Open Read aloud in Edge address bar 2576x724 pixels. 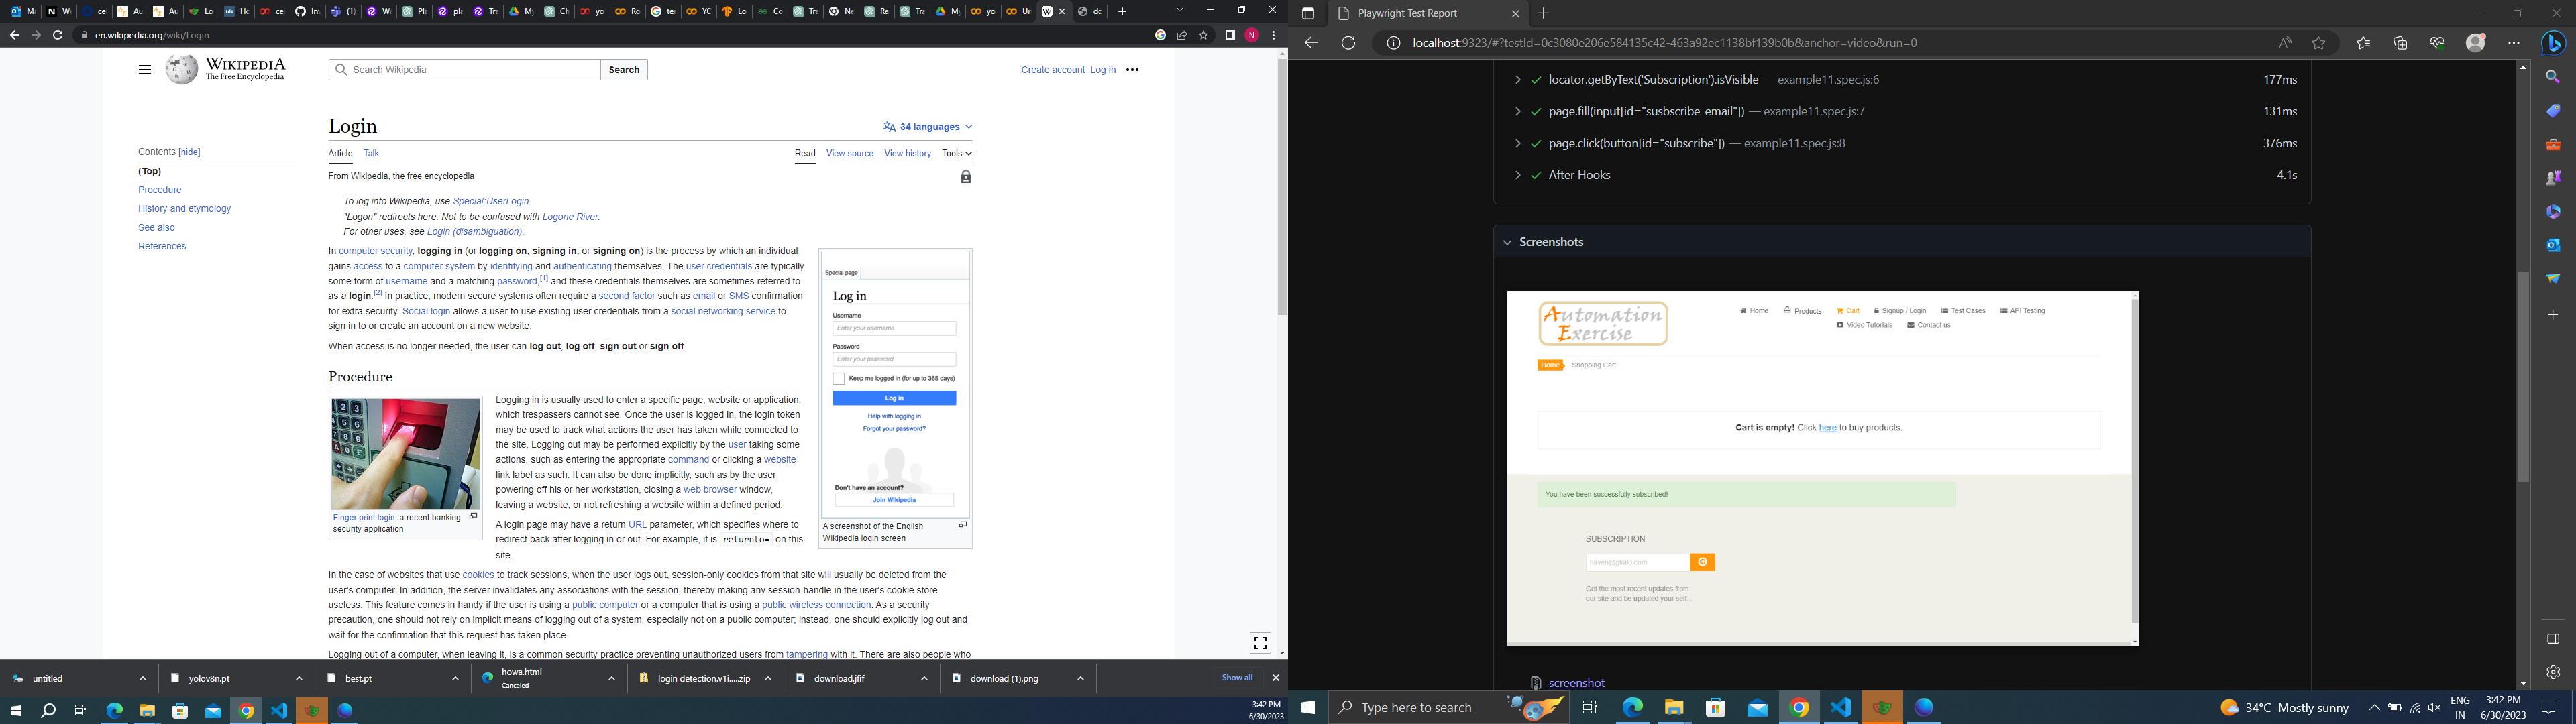coord(2285,43)
